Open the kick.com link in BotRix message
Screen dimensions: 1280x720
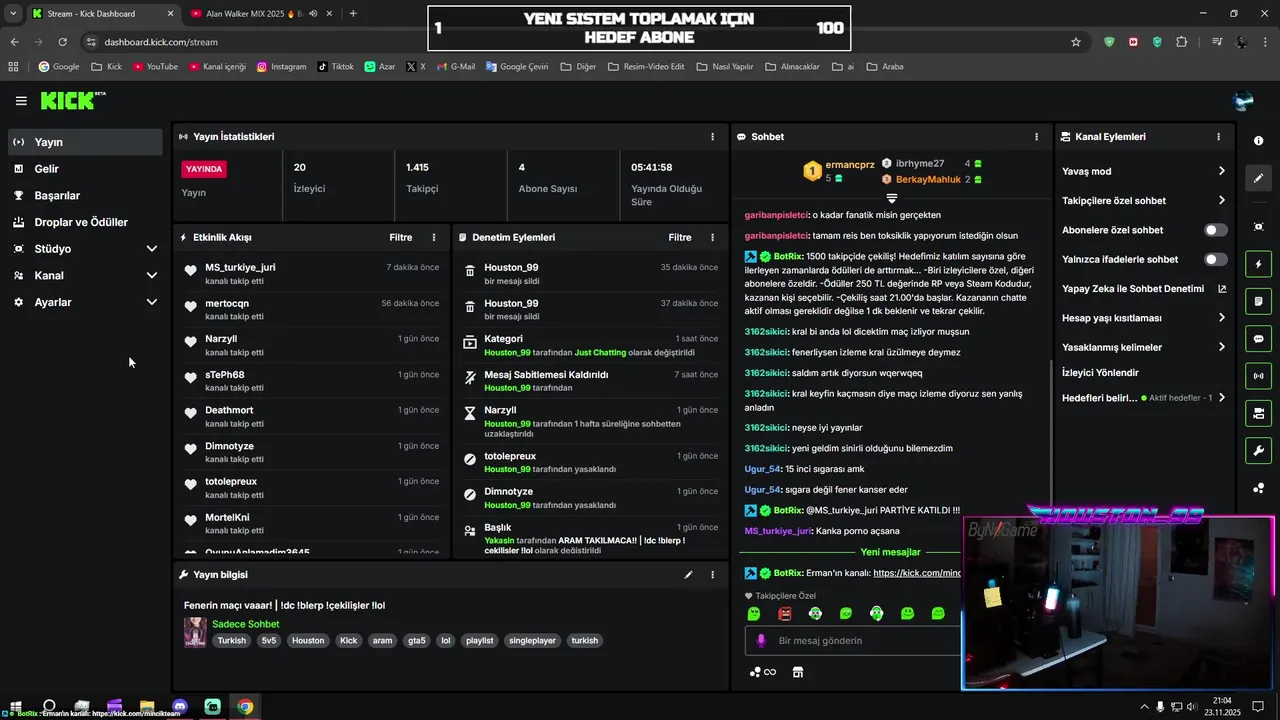[x=917, y=573]
